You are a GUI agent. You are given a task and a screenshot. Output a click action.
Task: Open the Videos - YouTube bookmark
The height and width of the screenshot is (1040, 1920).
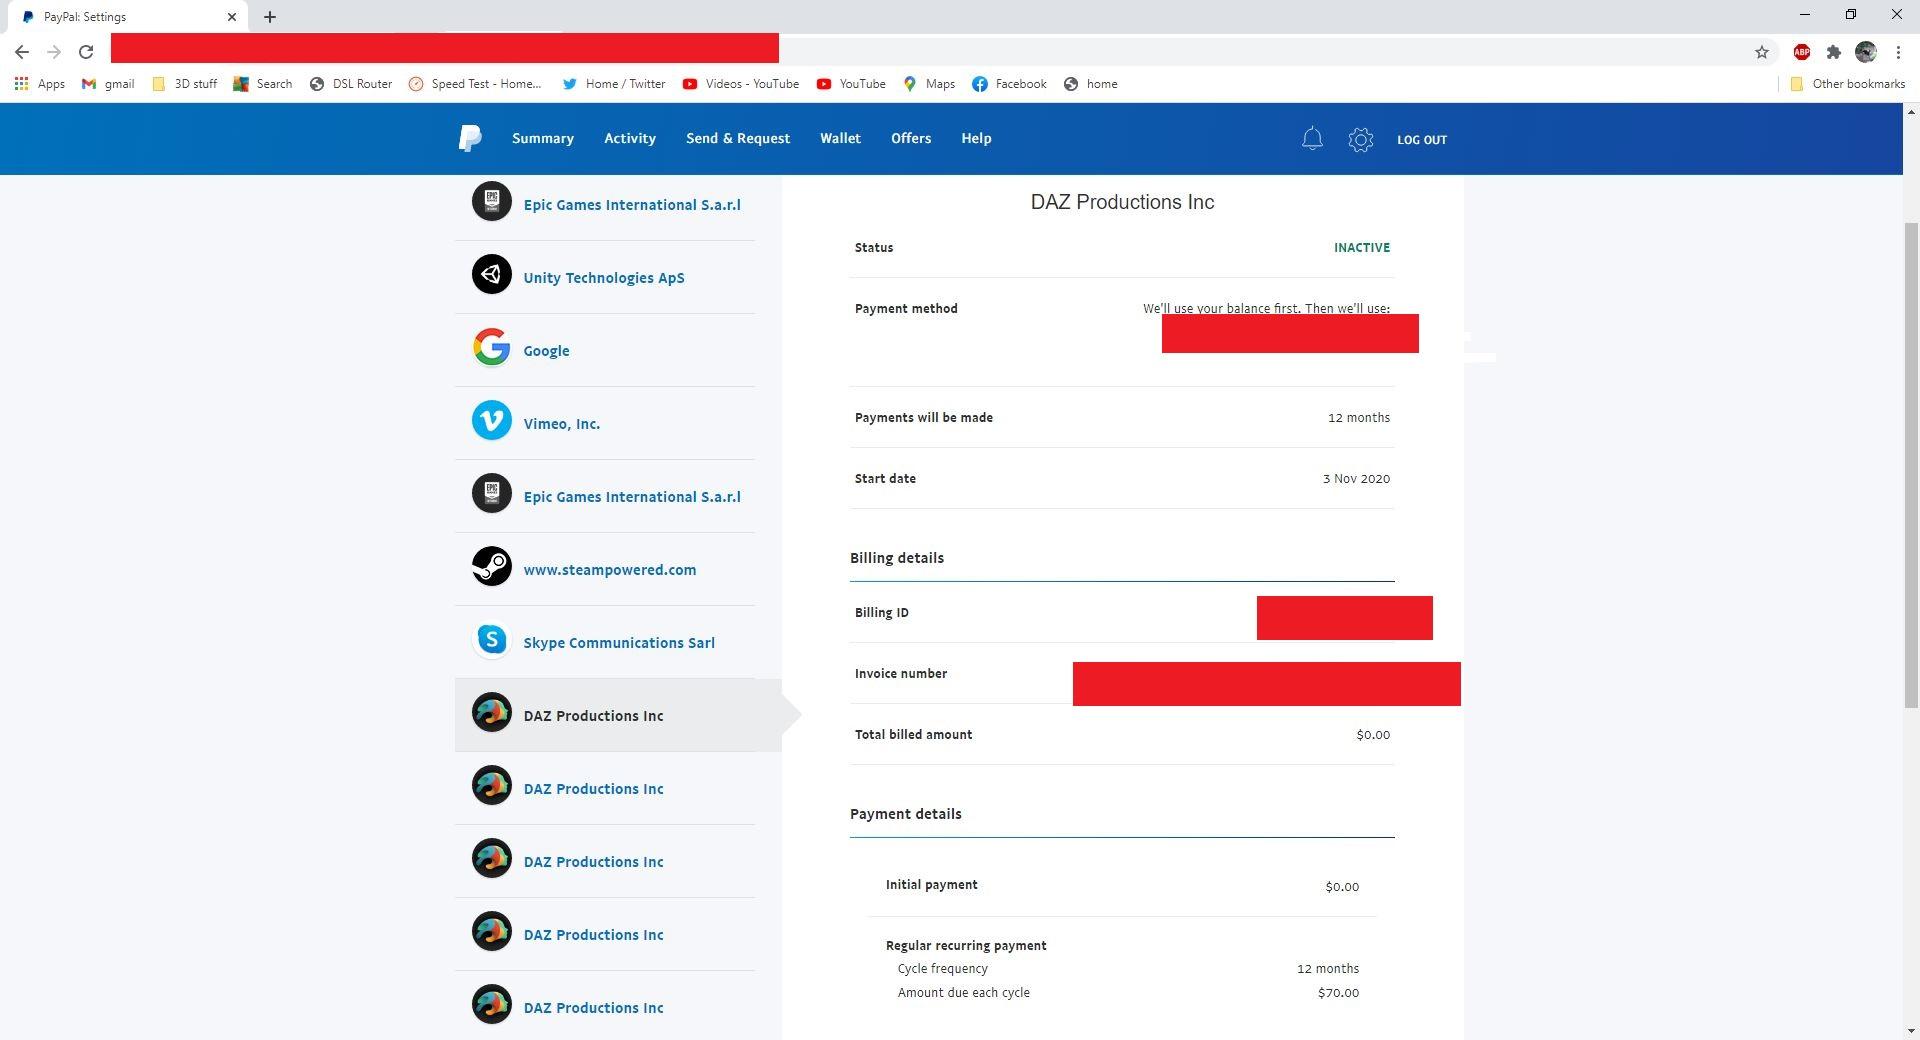tap(741, 84)
